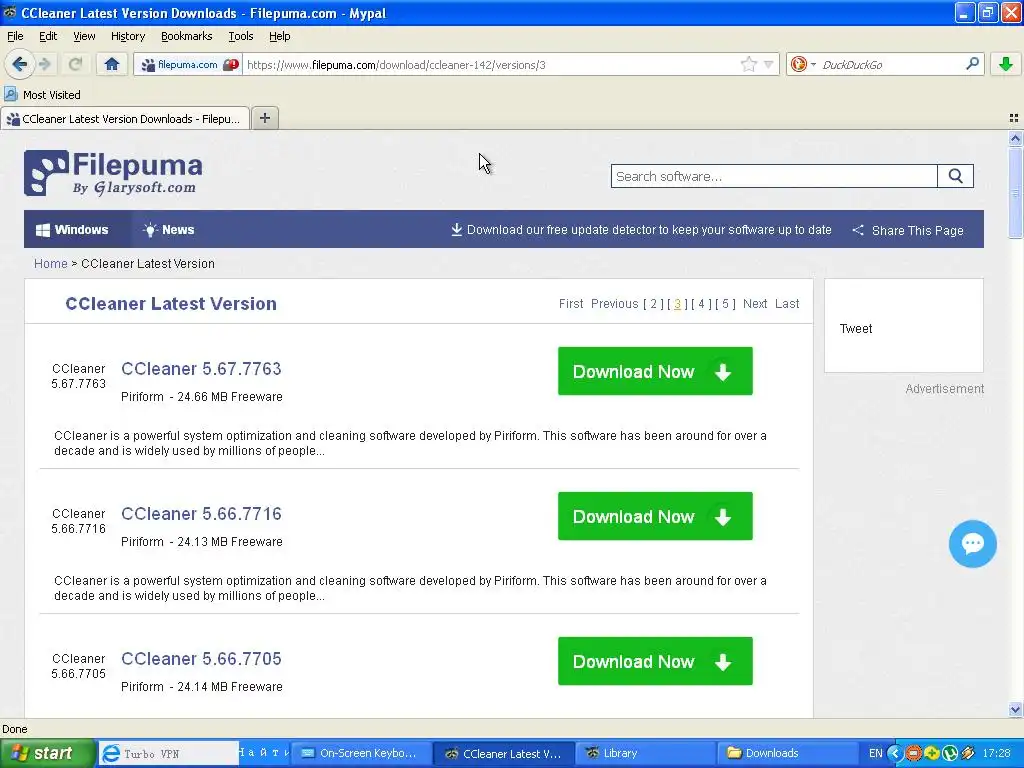
Task: Switch to On-Screen Keyboard taskbar item
Action: pyautogui.click(x=360, y=754)
